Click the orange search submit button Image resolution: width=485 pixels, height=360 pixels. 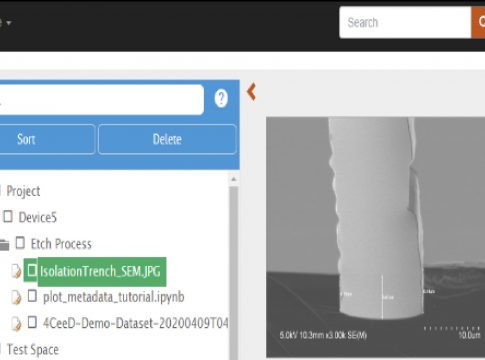(478, 22)
